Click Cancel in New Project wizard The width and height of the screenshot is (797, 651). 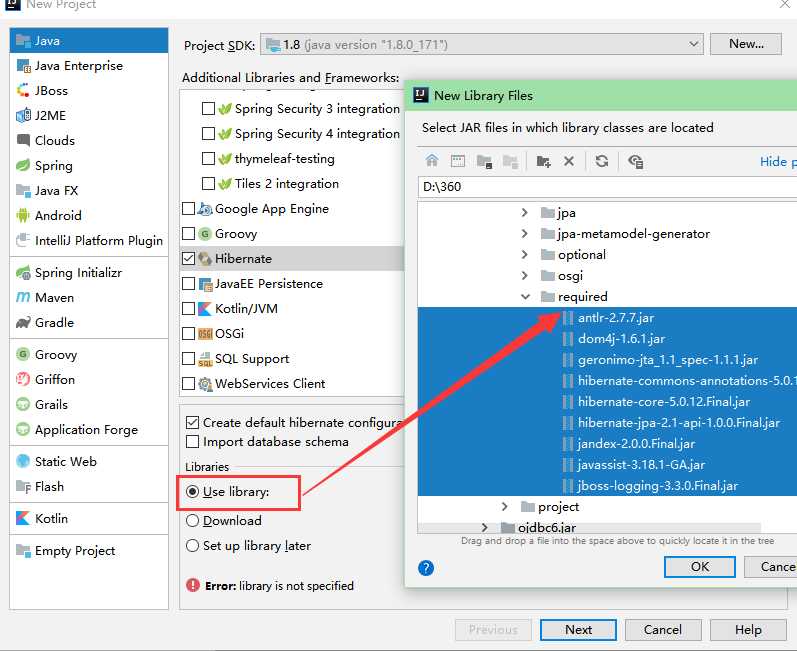click(x=663, y=630)
